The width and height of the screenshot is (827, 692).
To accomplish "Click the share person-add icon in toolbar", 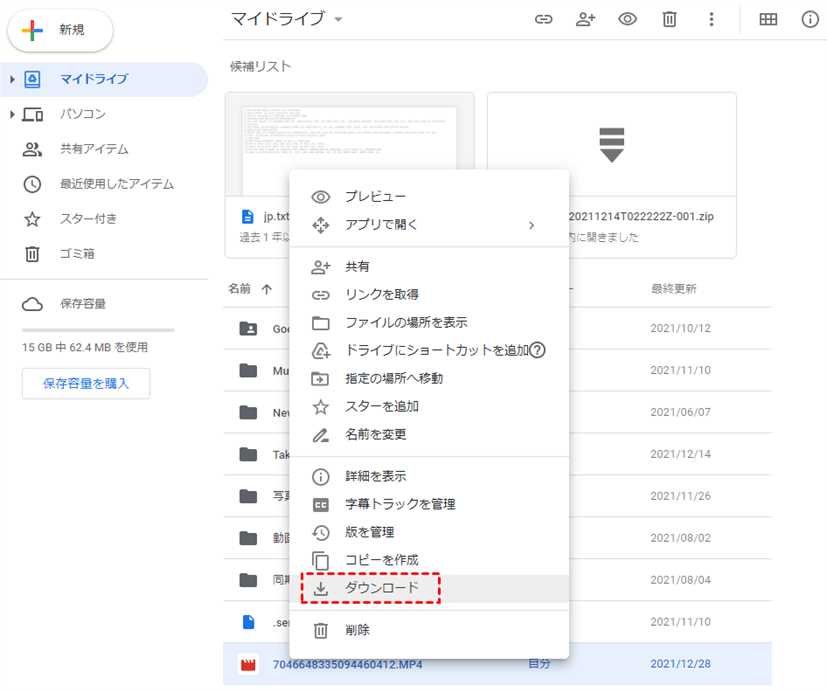I will [585, 19].
